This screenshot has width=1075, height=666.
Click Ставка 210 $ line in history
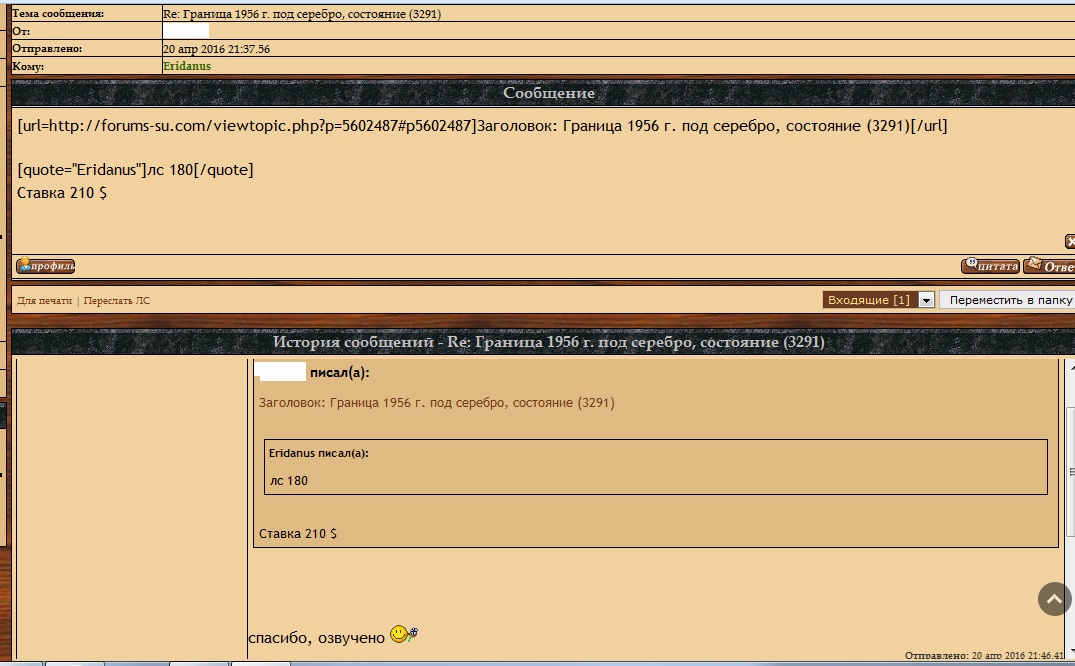[x=298, y=534]
